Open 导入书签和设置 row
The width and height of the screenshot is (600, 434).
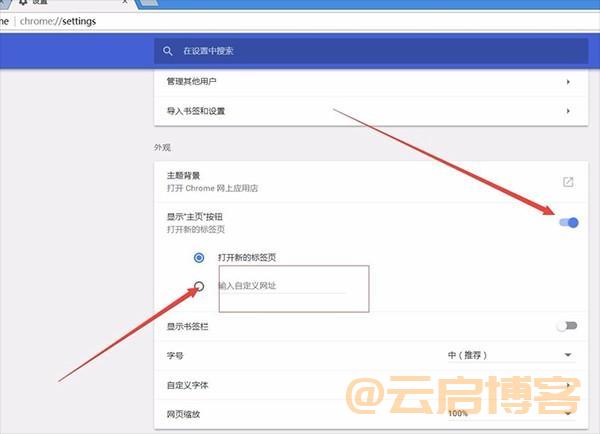coord(371,111)
